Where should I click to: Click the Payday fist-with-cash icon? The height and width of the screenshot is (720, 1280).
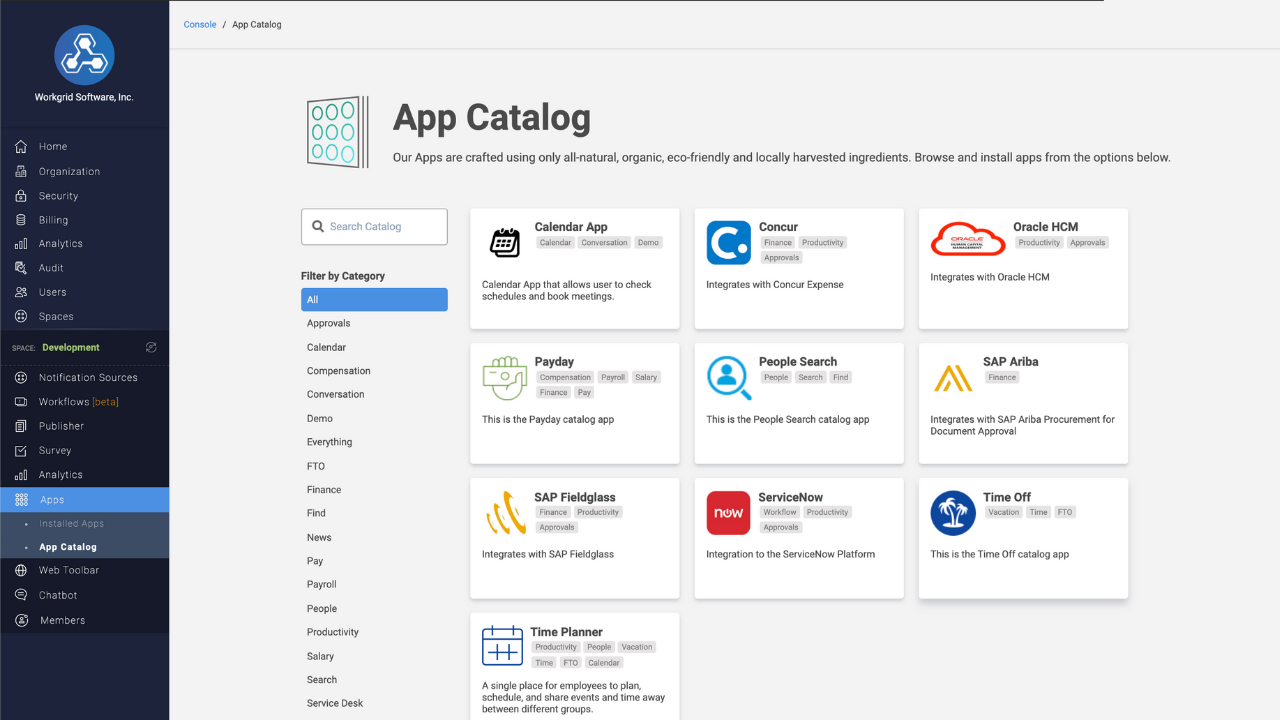[504, 378]
